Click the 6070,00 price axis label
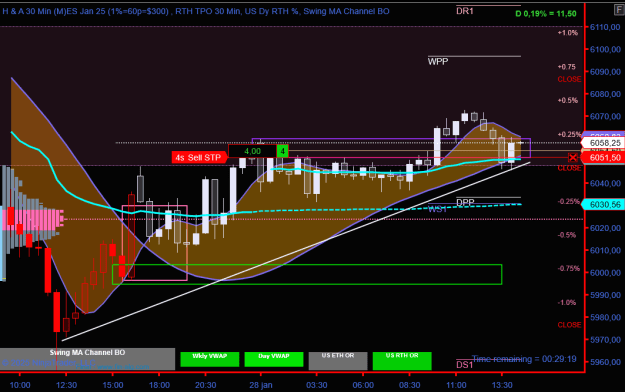The width and height of the screenshot is (625, 392). (x=605, y=116)
